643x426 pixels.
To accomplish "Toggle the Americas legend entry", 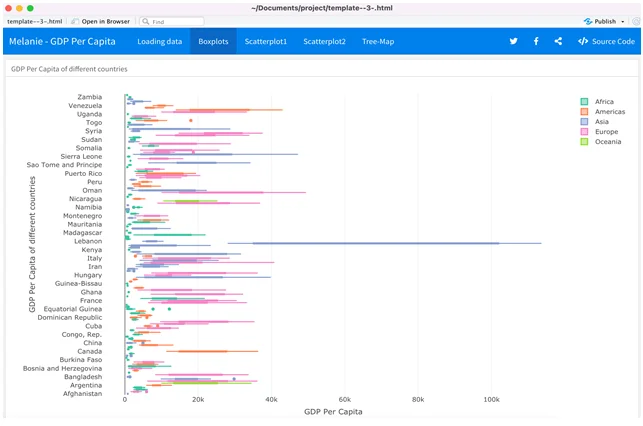I will [603, 112].
